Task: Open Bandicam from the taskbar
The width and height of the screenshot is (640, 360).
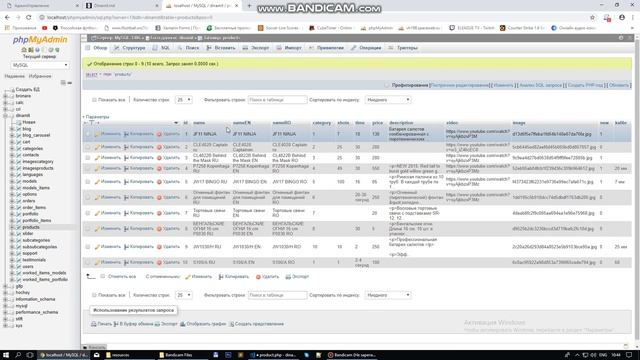Action: 352,355
